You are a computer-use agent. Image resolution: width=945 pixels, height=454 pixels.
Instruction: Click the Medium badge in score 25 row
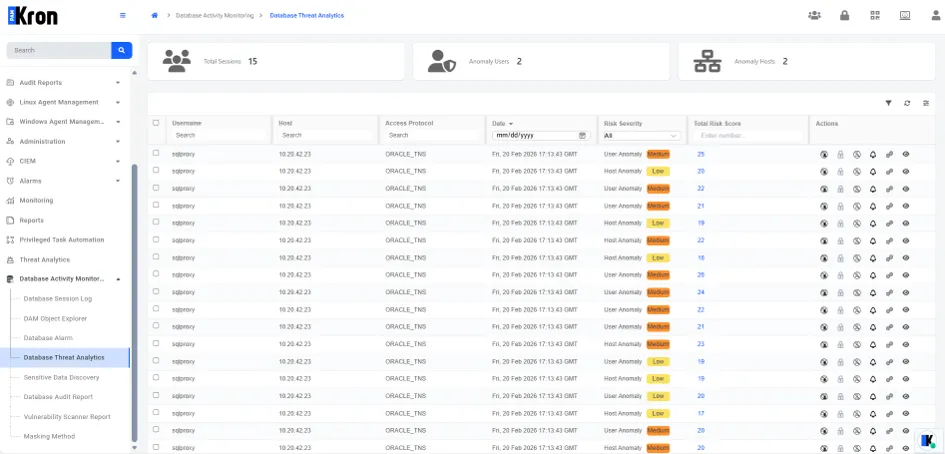658,154
